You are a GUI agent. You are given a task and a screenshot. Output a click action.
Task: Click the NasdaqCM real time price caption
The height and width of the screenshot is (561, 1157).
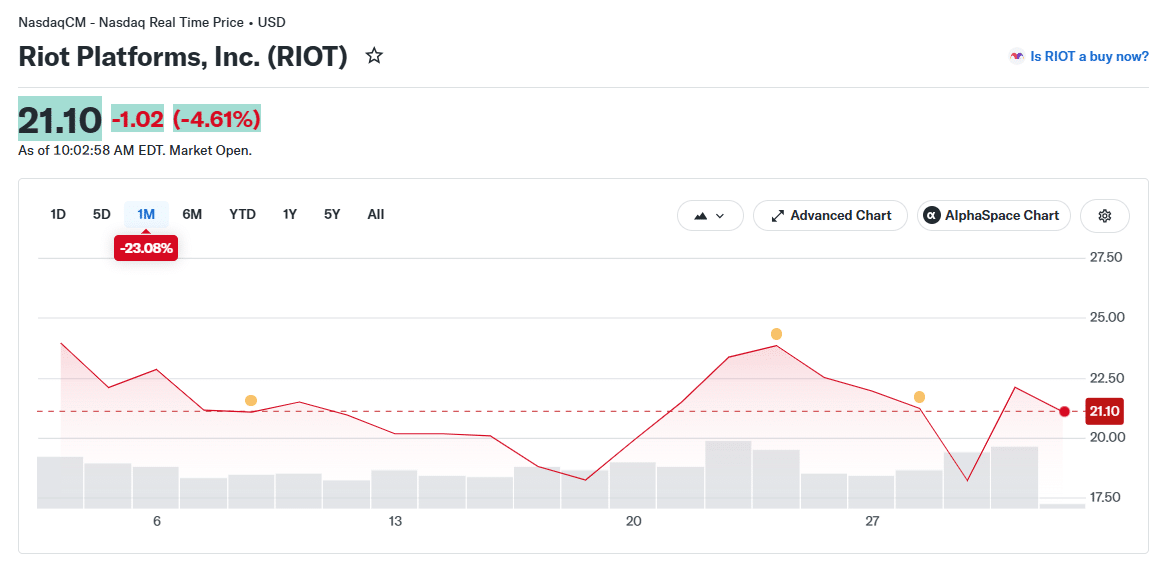point(151,22)
